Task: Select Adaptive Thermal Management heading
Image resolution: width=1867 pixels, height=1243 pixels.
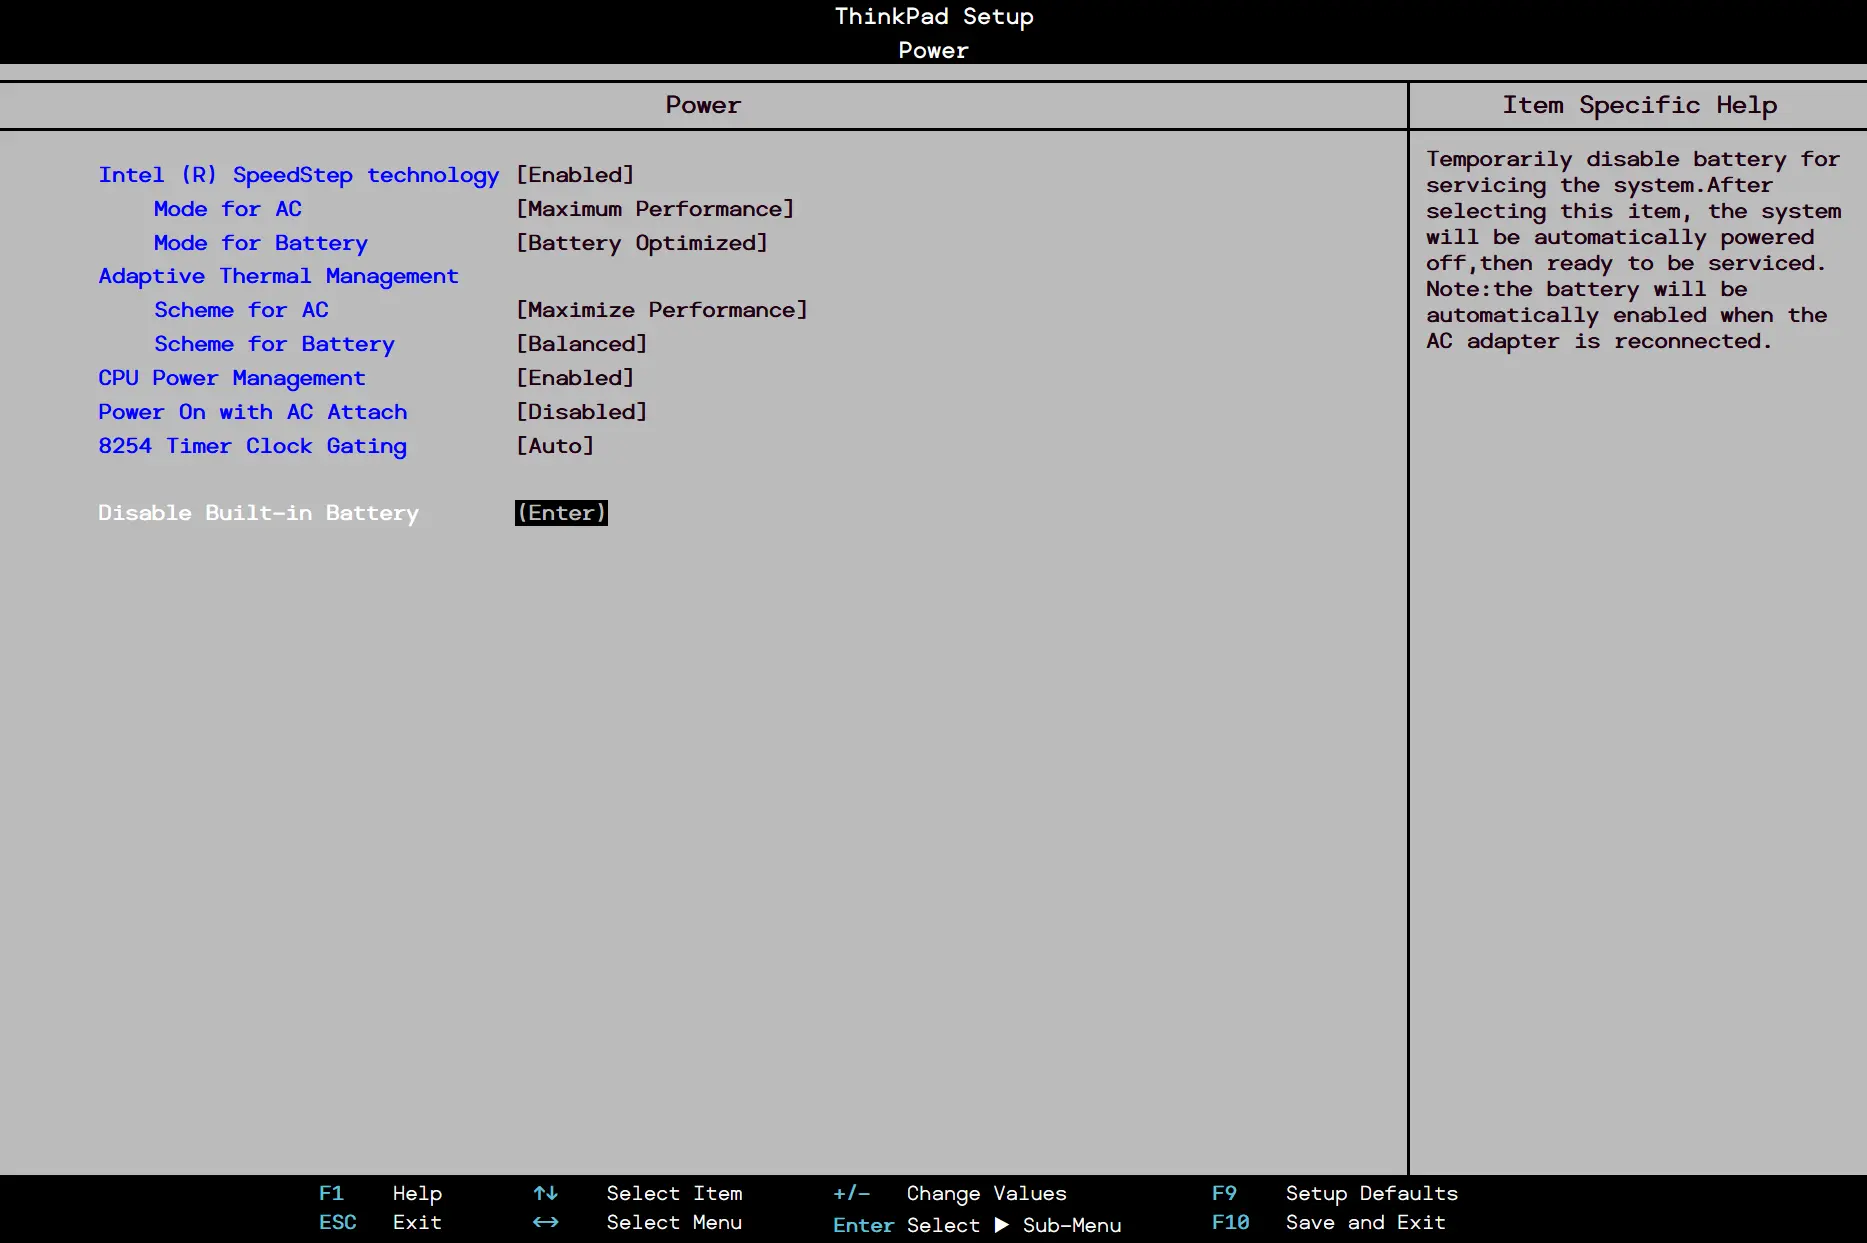Action: pyautogui.click(x=278, y=277)
